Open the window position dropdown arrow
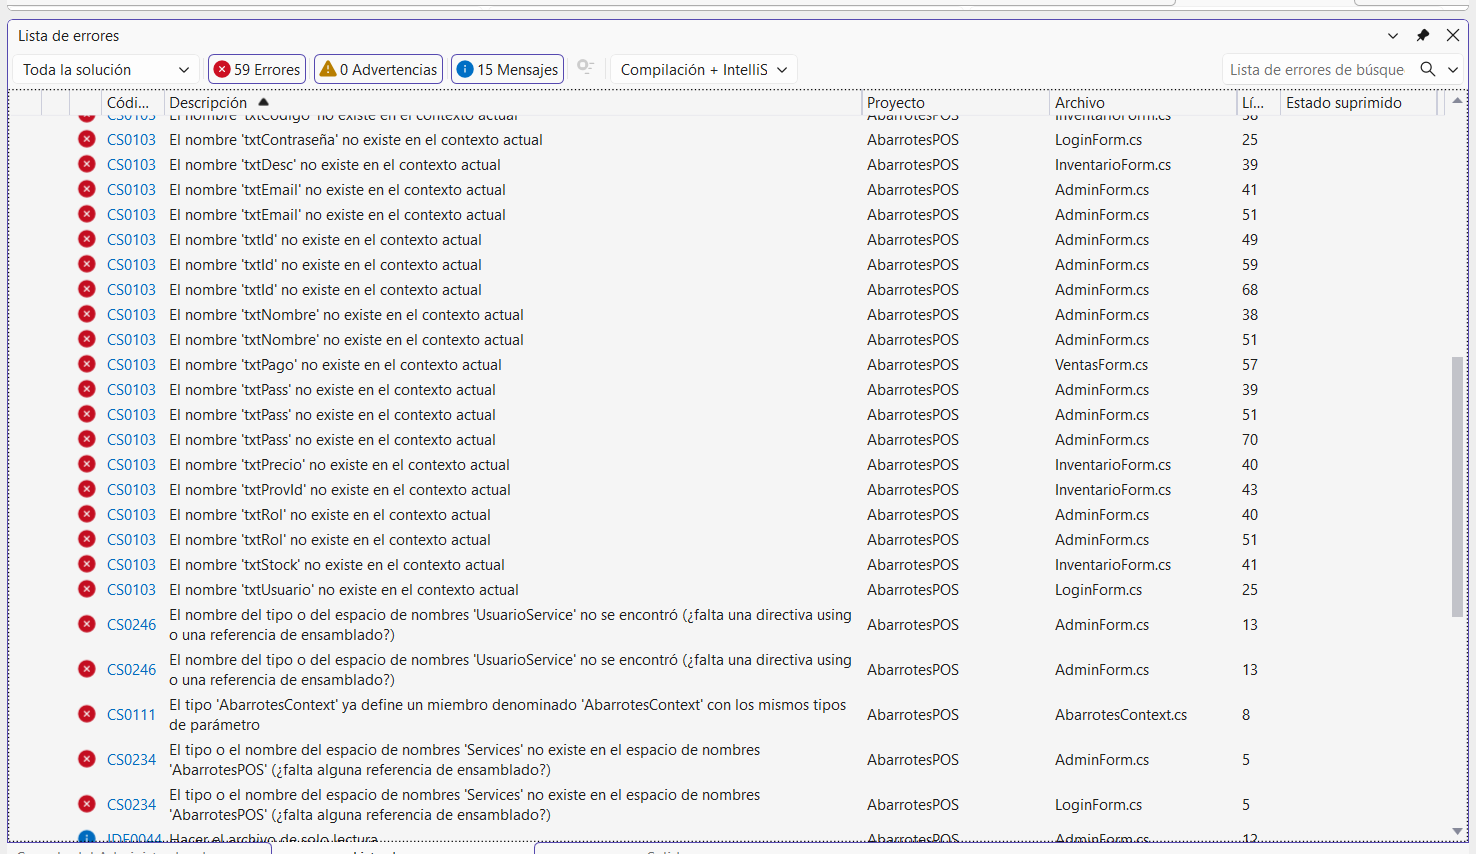The height and width of the screenshot is (854, 1476). 1393,35
